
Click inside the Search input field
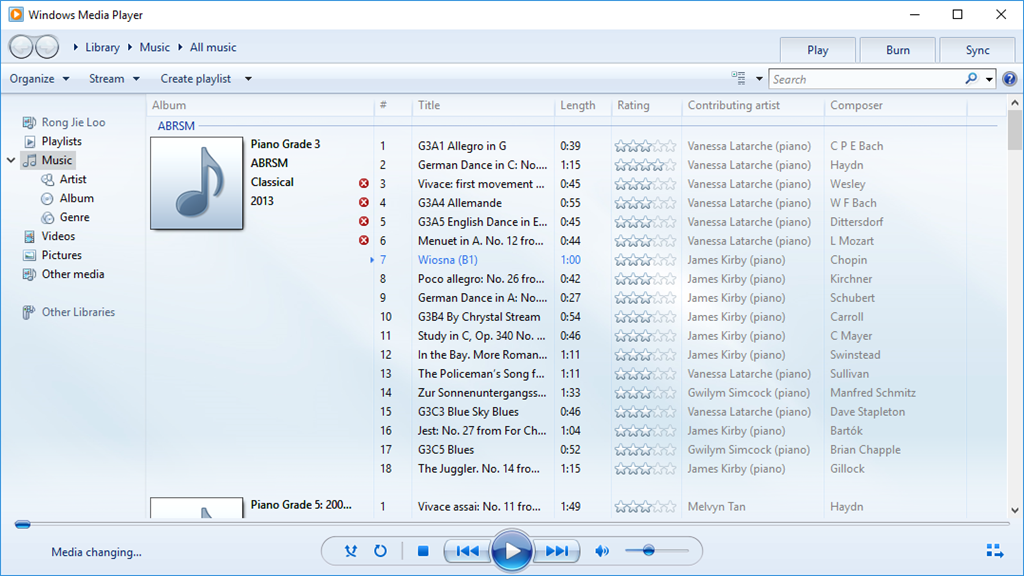867,79
